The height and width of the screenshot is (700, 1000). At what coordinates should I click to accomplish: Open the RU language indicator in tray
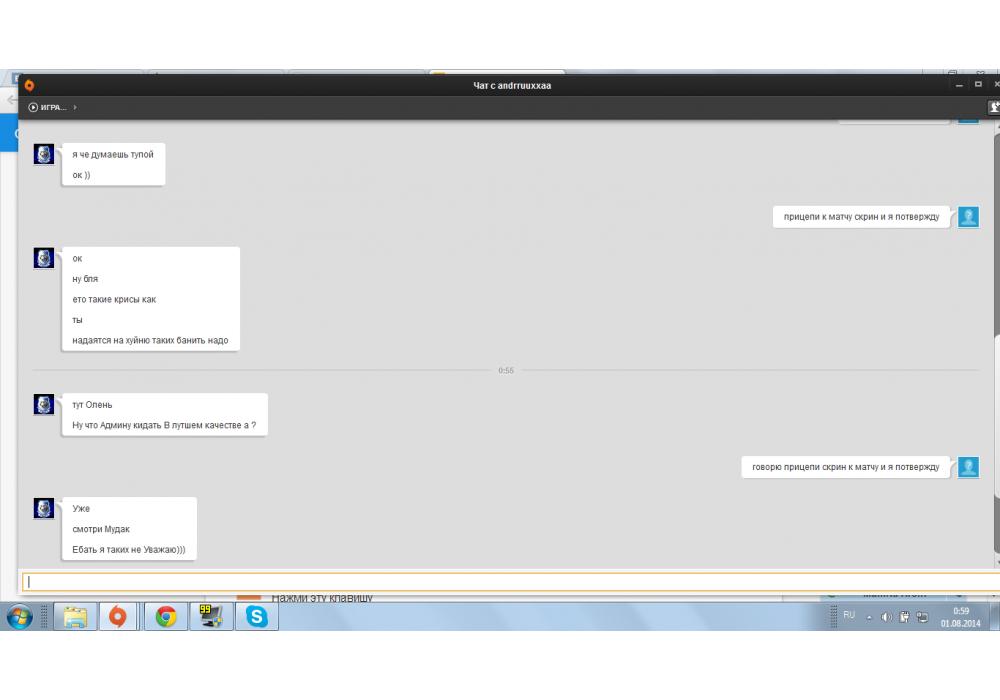849,615
